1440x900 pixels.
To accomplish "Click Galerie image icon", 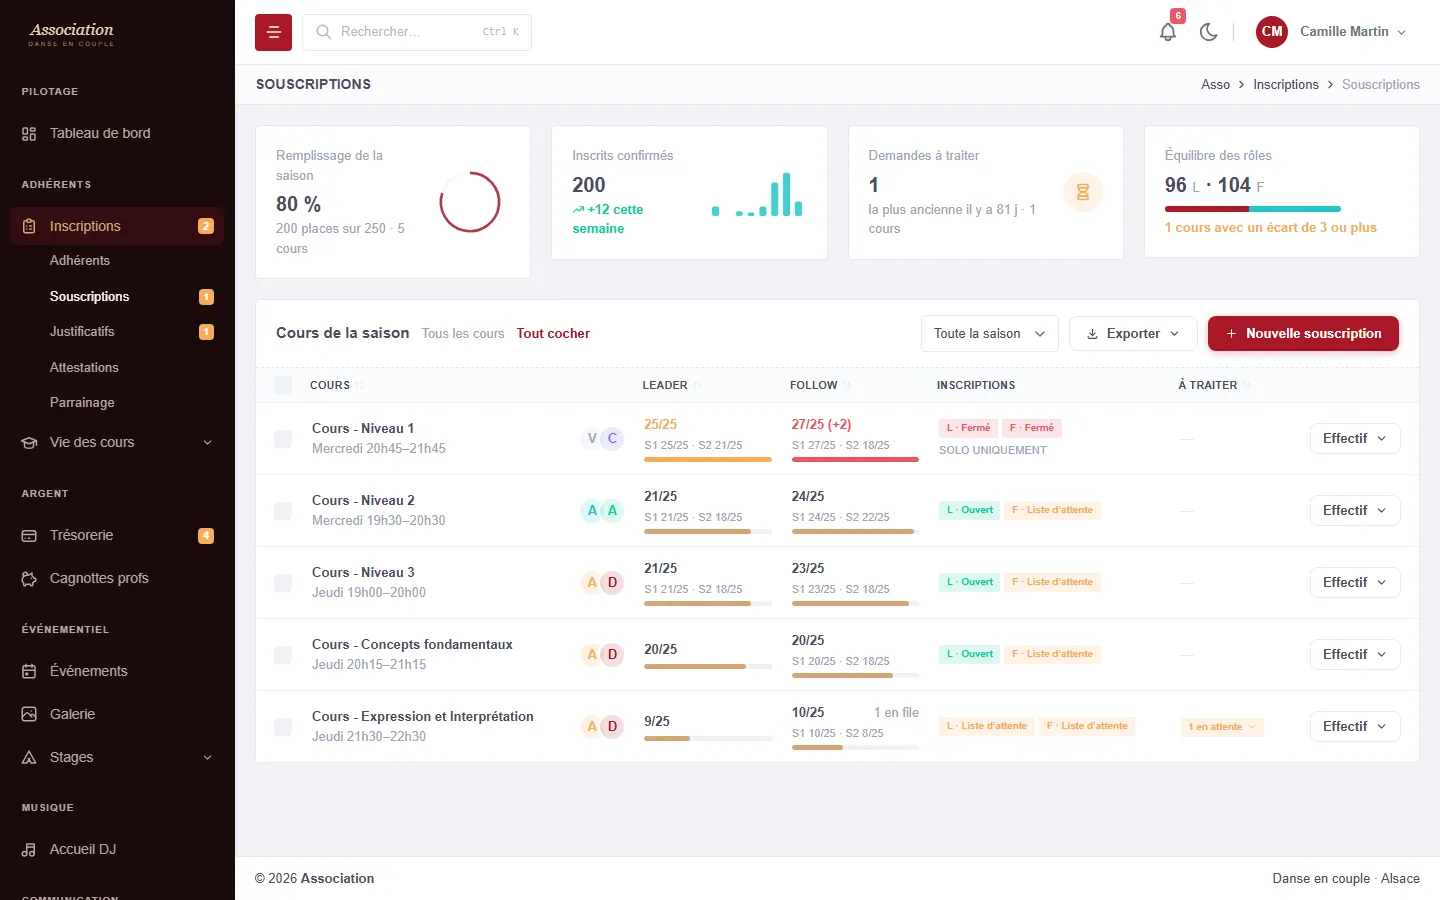I will coord(29,715).
